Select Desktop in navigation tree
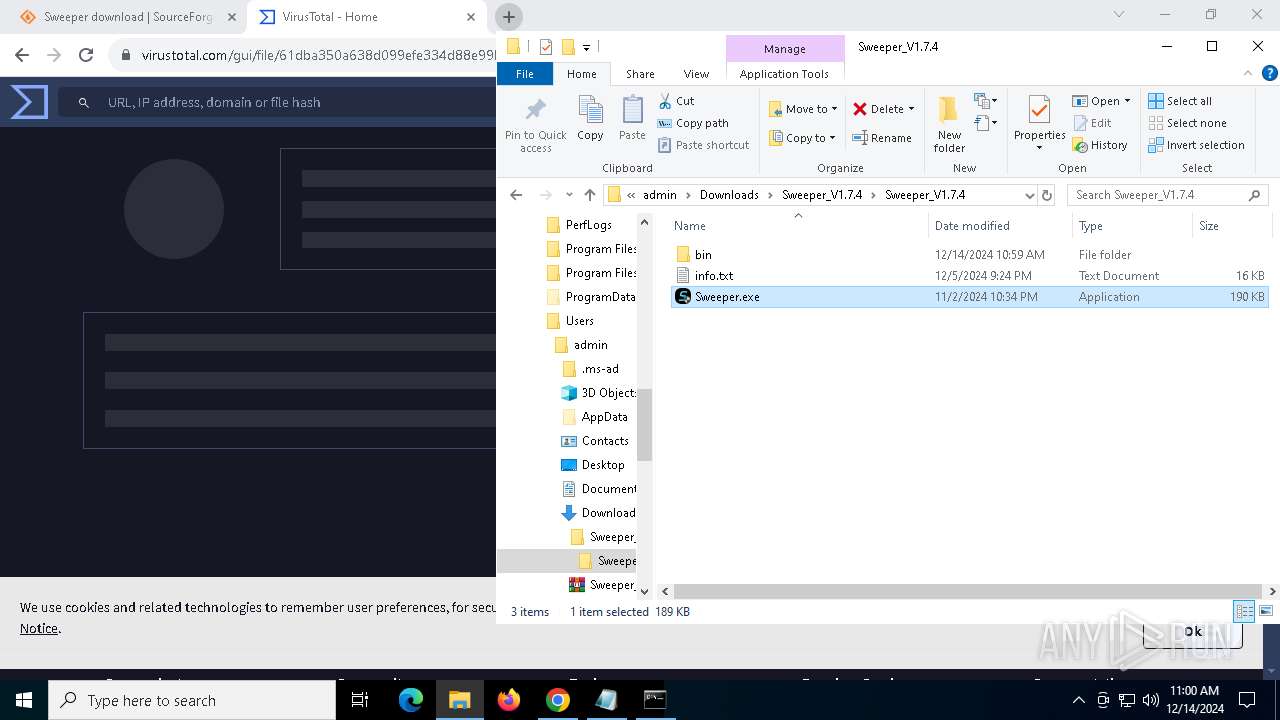This screenshot has height=720, width=1280. tap(602, 465)
